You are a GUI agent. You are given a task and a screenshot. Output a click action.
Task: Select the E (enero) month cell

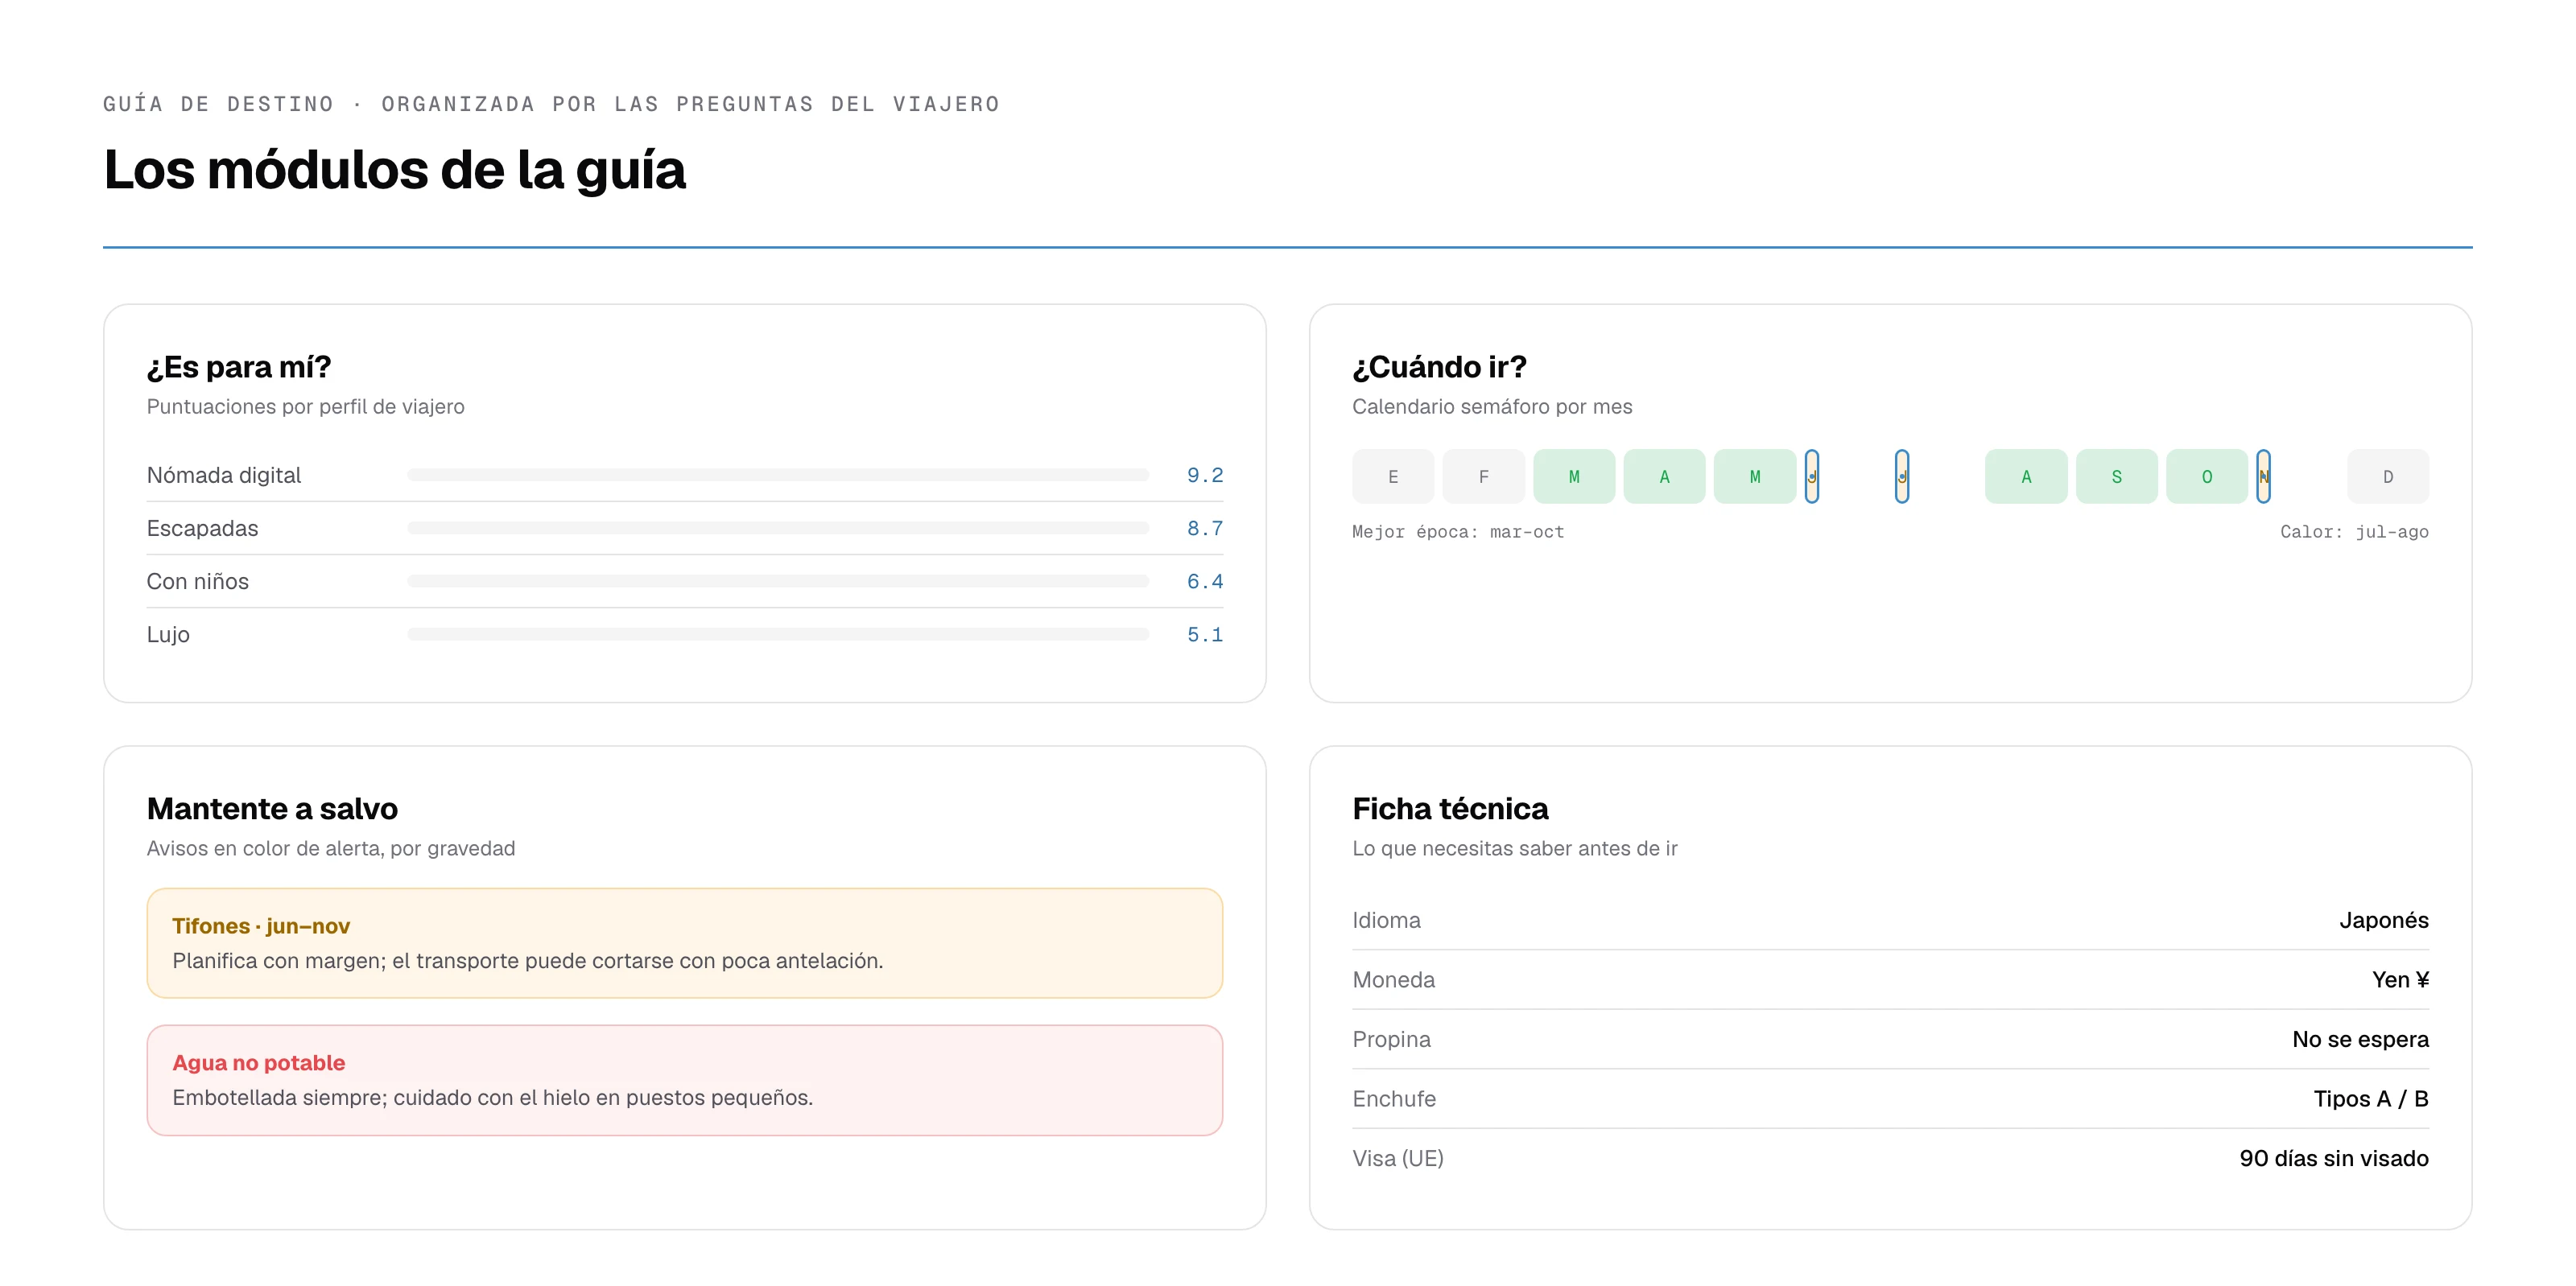tap(1393, 476)
